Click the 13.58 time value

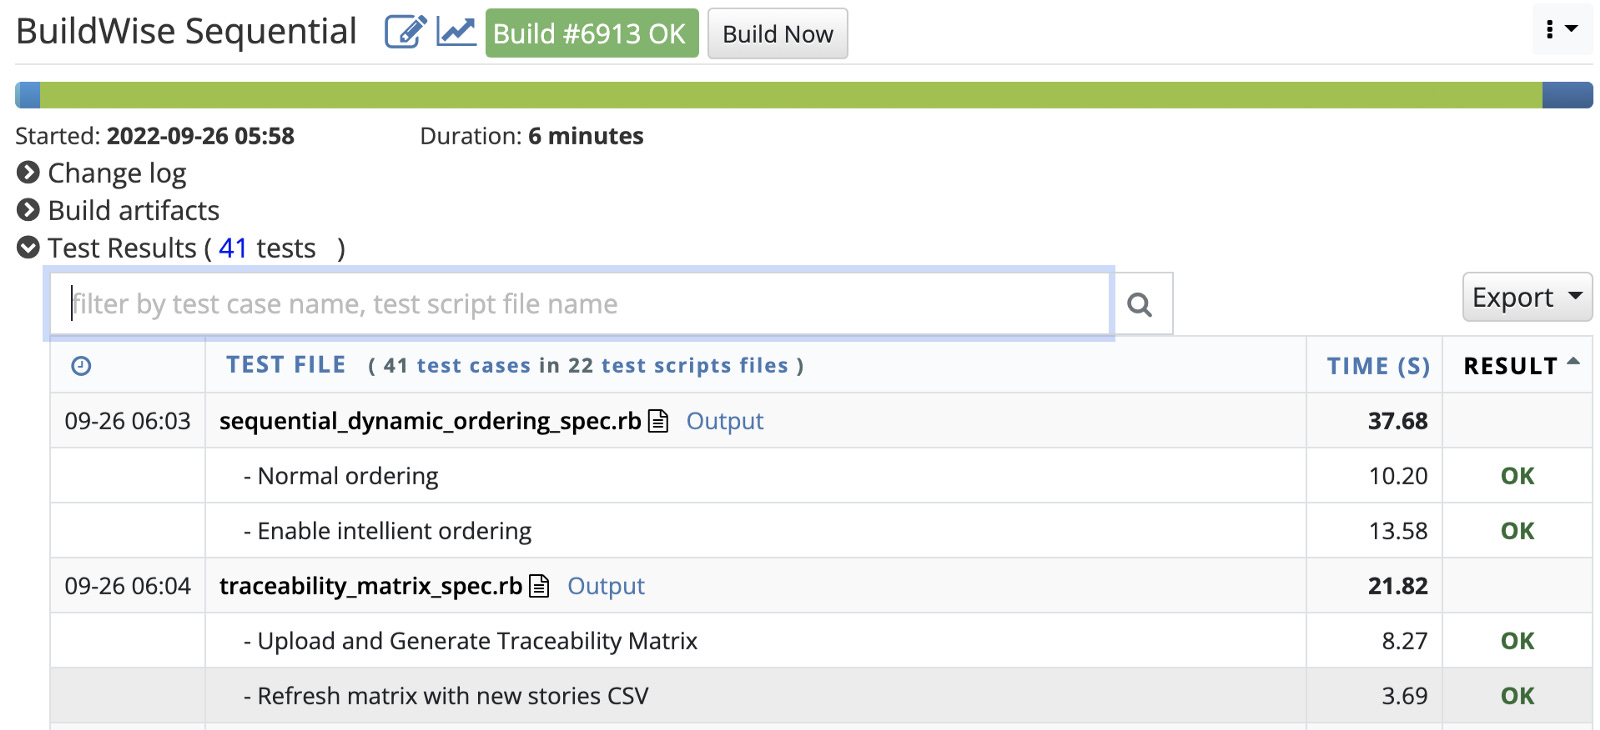pos(1398,531)
